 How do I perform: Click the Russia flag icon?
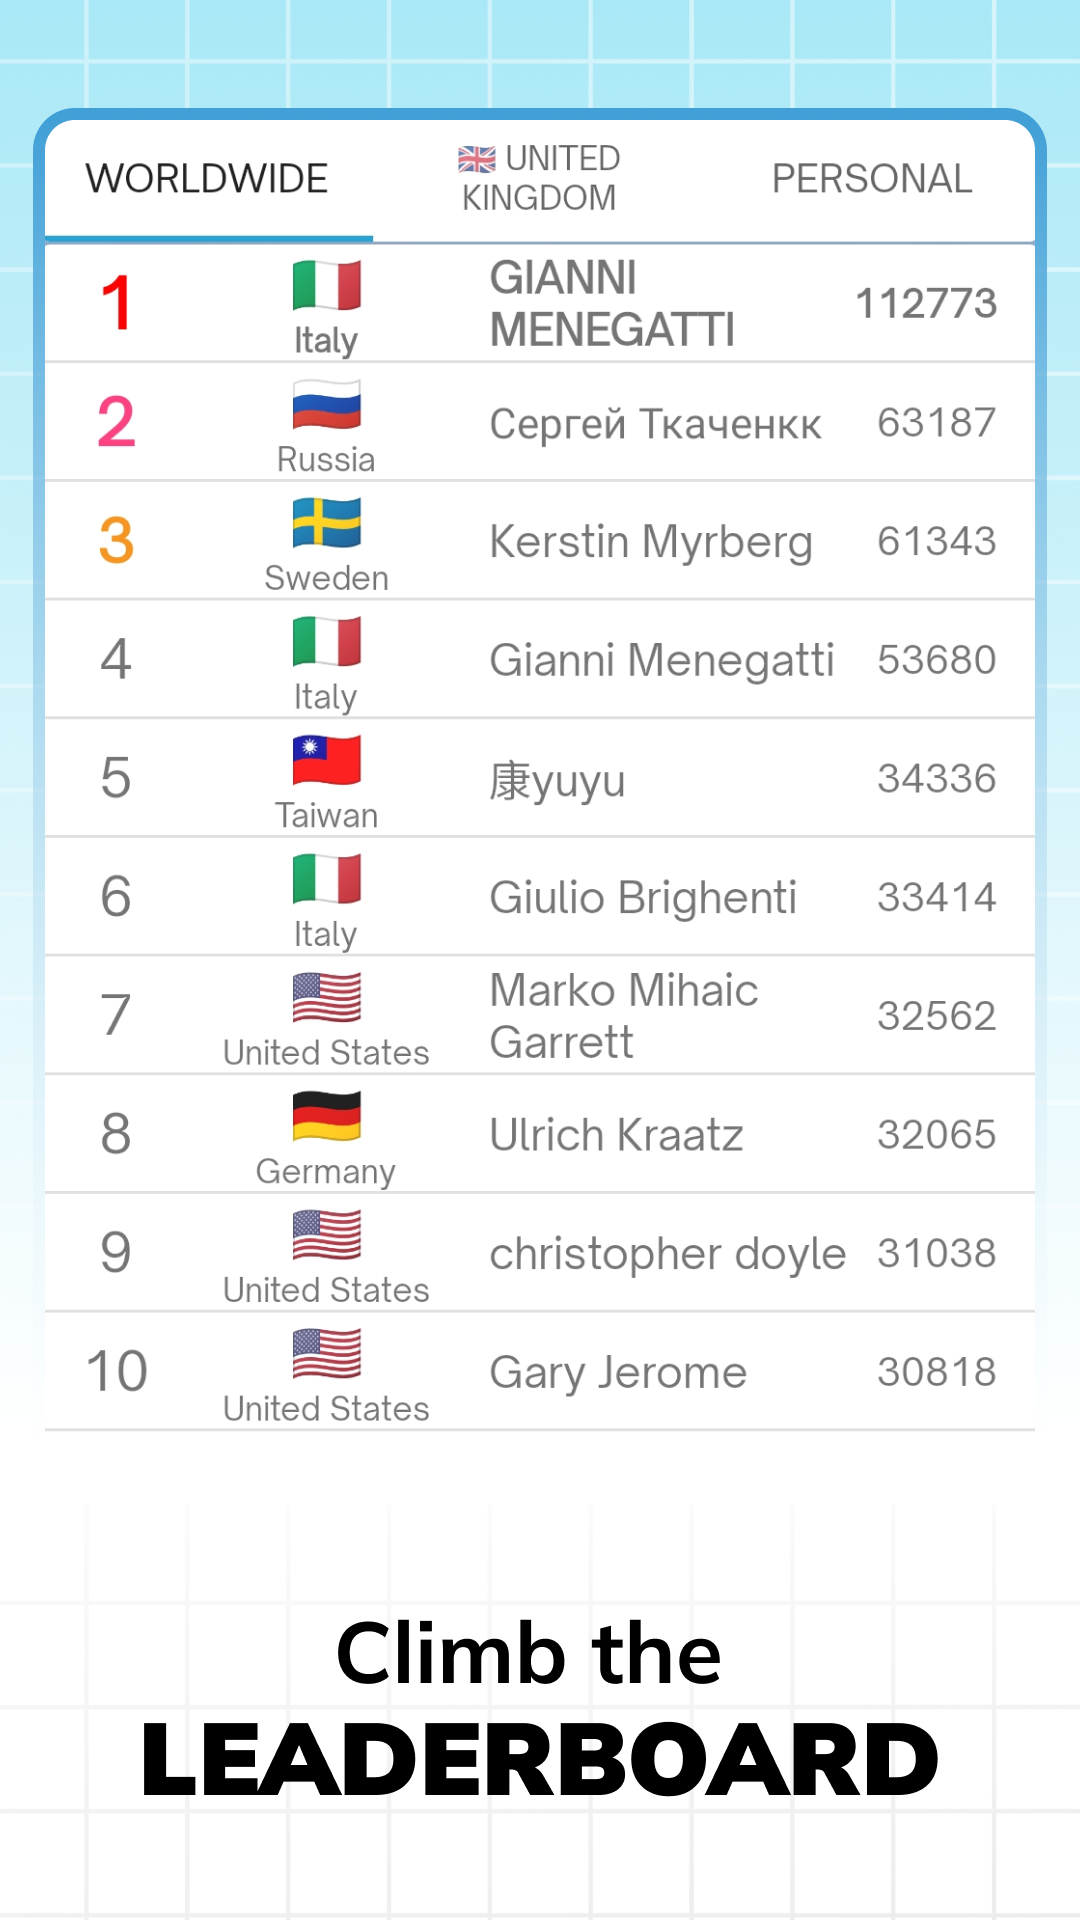(x=326, y=406)
